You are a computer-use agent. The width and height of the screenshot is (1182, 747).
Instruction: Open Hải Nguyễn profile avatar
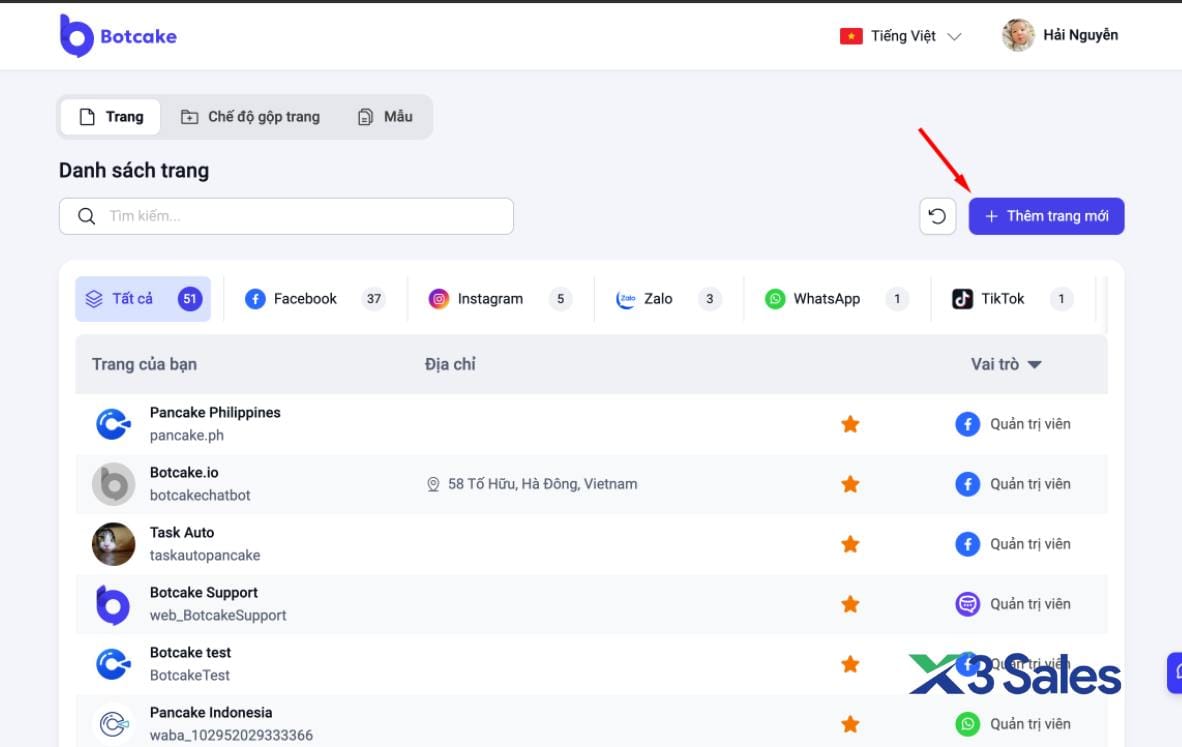1018,35
